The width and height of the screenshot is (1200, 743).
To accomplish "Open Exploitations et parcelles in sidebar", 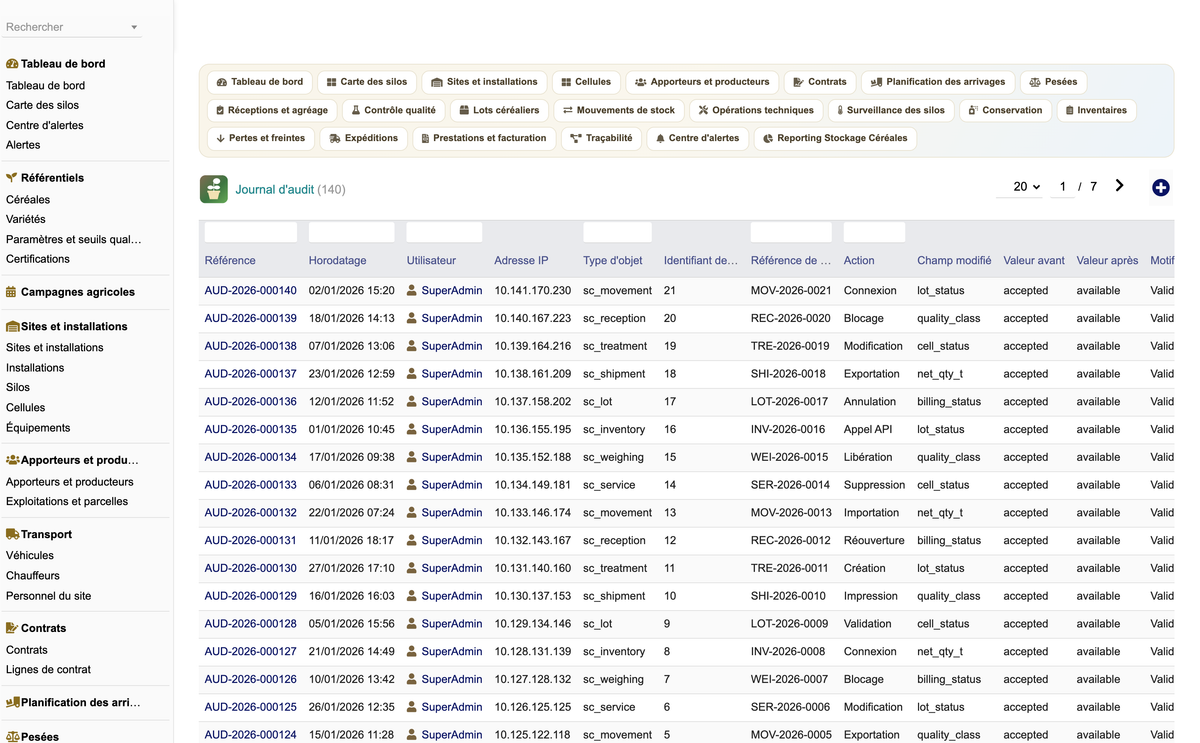I will pyautogui.click(x=67, y=502).
